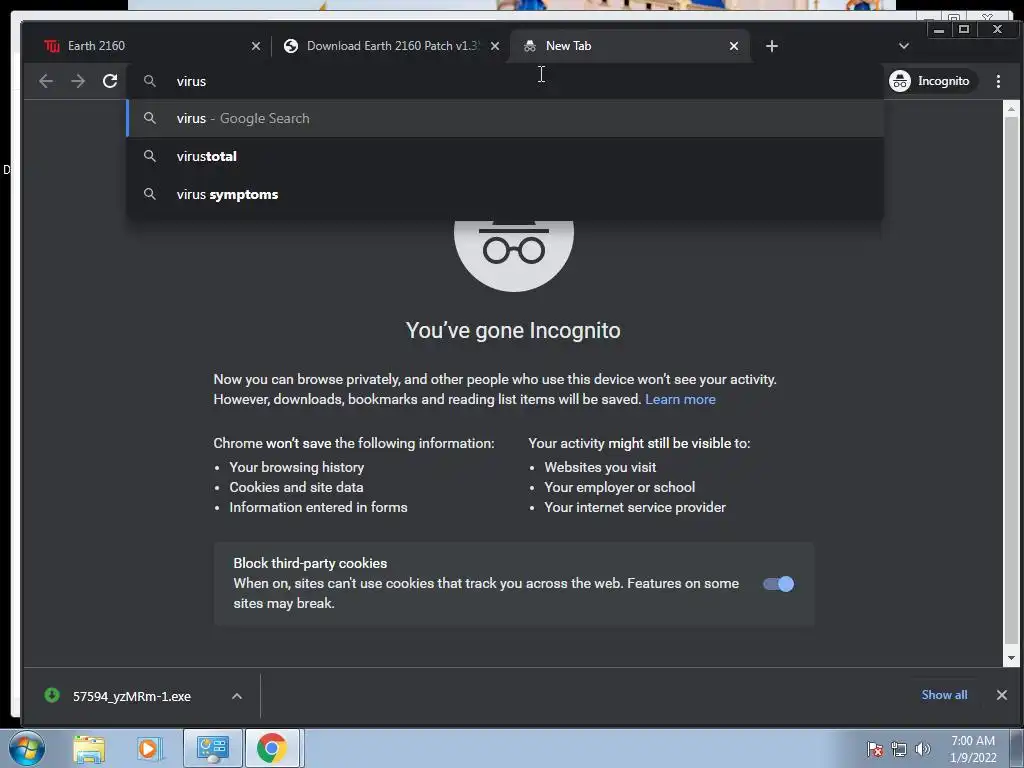Close the Earth 2160 tab
The image size is (1024, 768).
256,46
